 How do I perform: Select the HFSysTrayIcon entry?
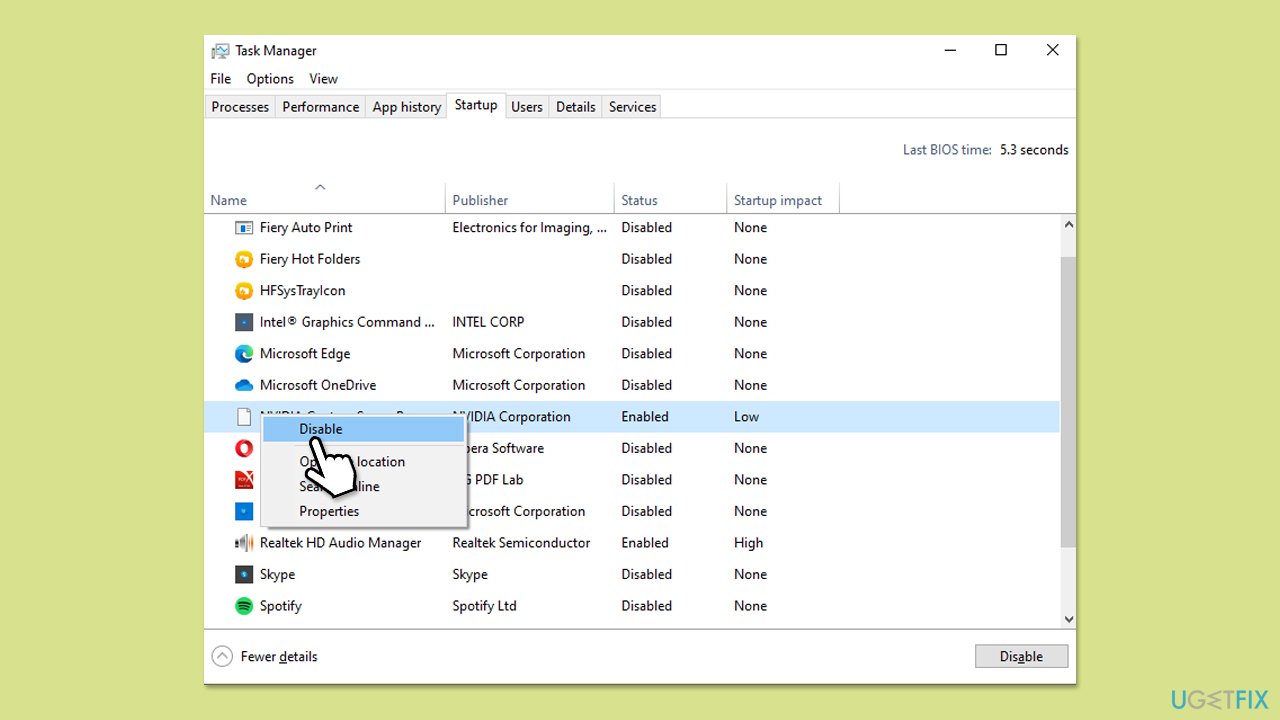[x=303, y=291]
